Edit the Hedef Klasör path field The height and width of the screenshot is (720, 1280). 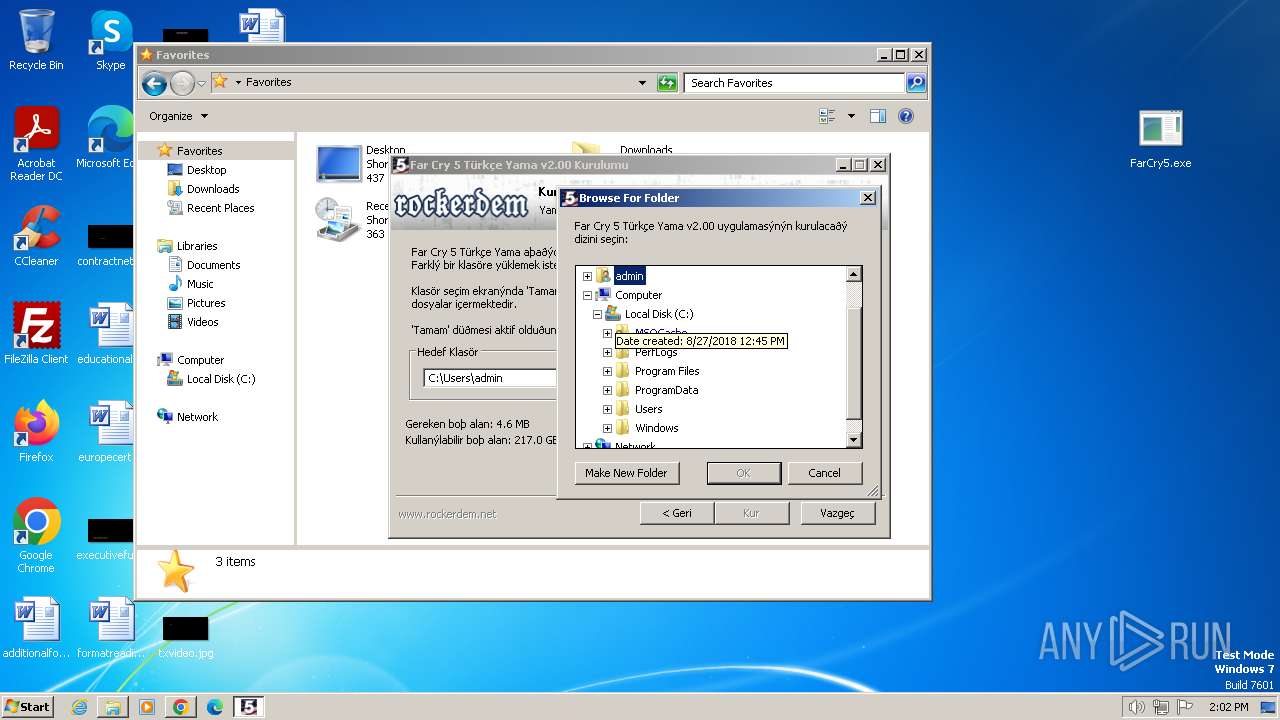click(489, 378)
